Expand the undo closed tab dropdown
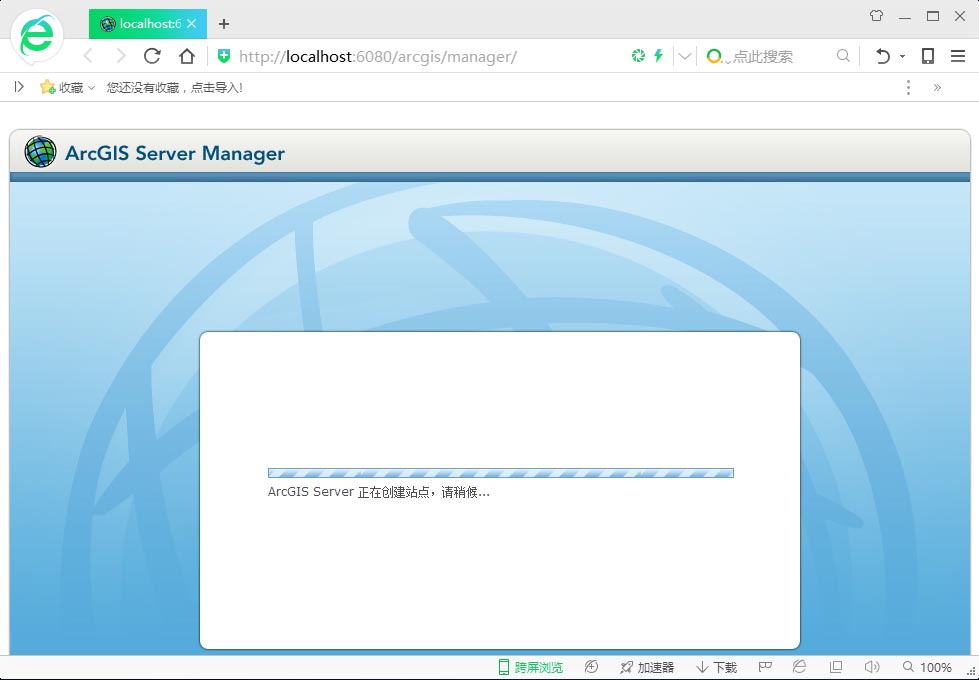979x680 pixels. (x=902, y=57)
